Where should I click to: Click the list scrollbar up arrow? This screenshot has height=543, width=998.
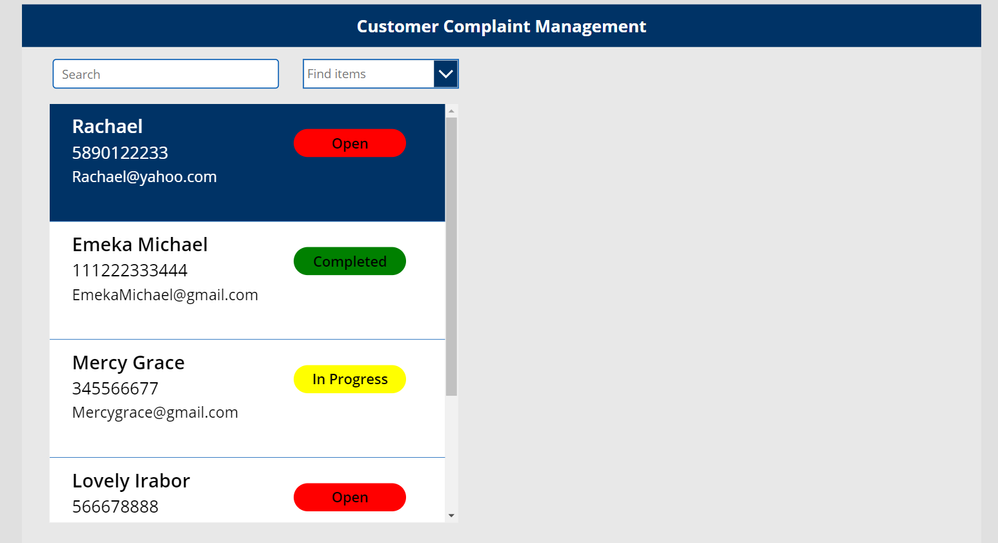point(451,111)
